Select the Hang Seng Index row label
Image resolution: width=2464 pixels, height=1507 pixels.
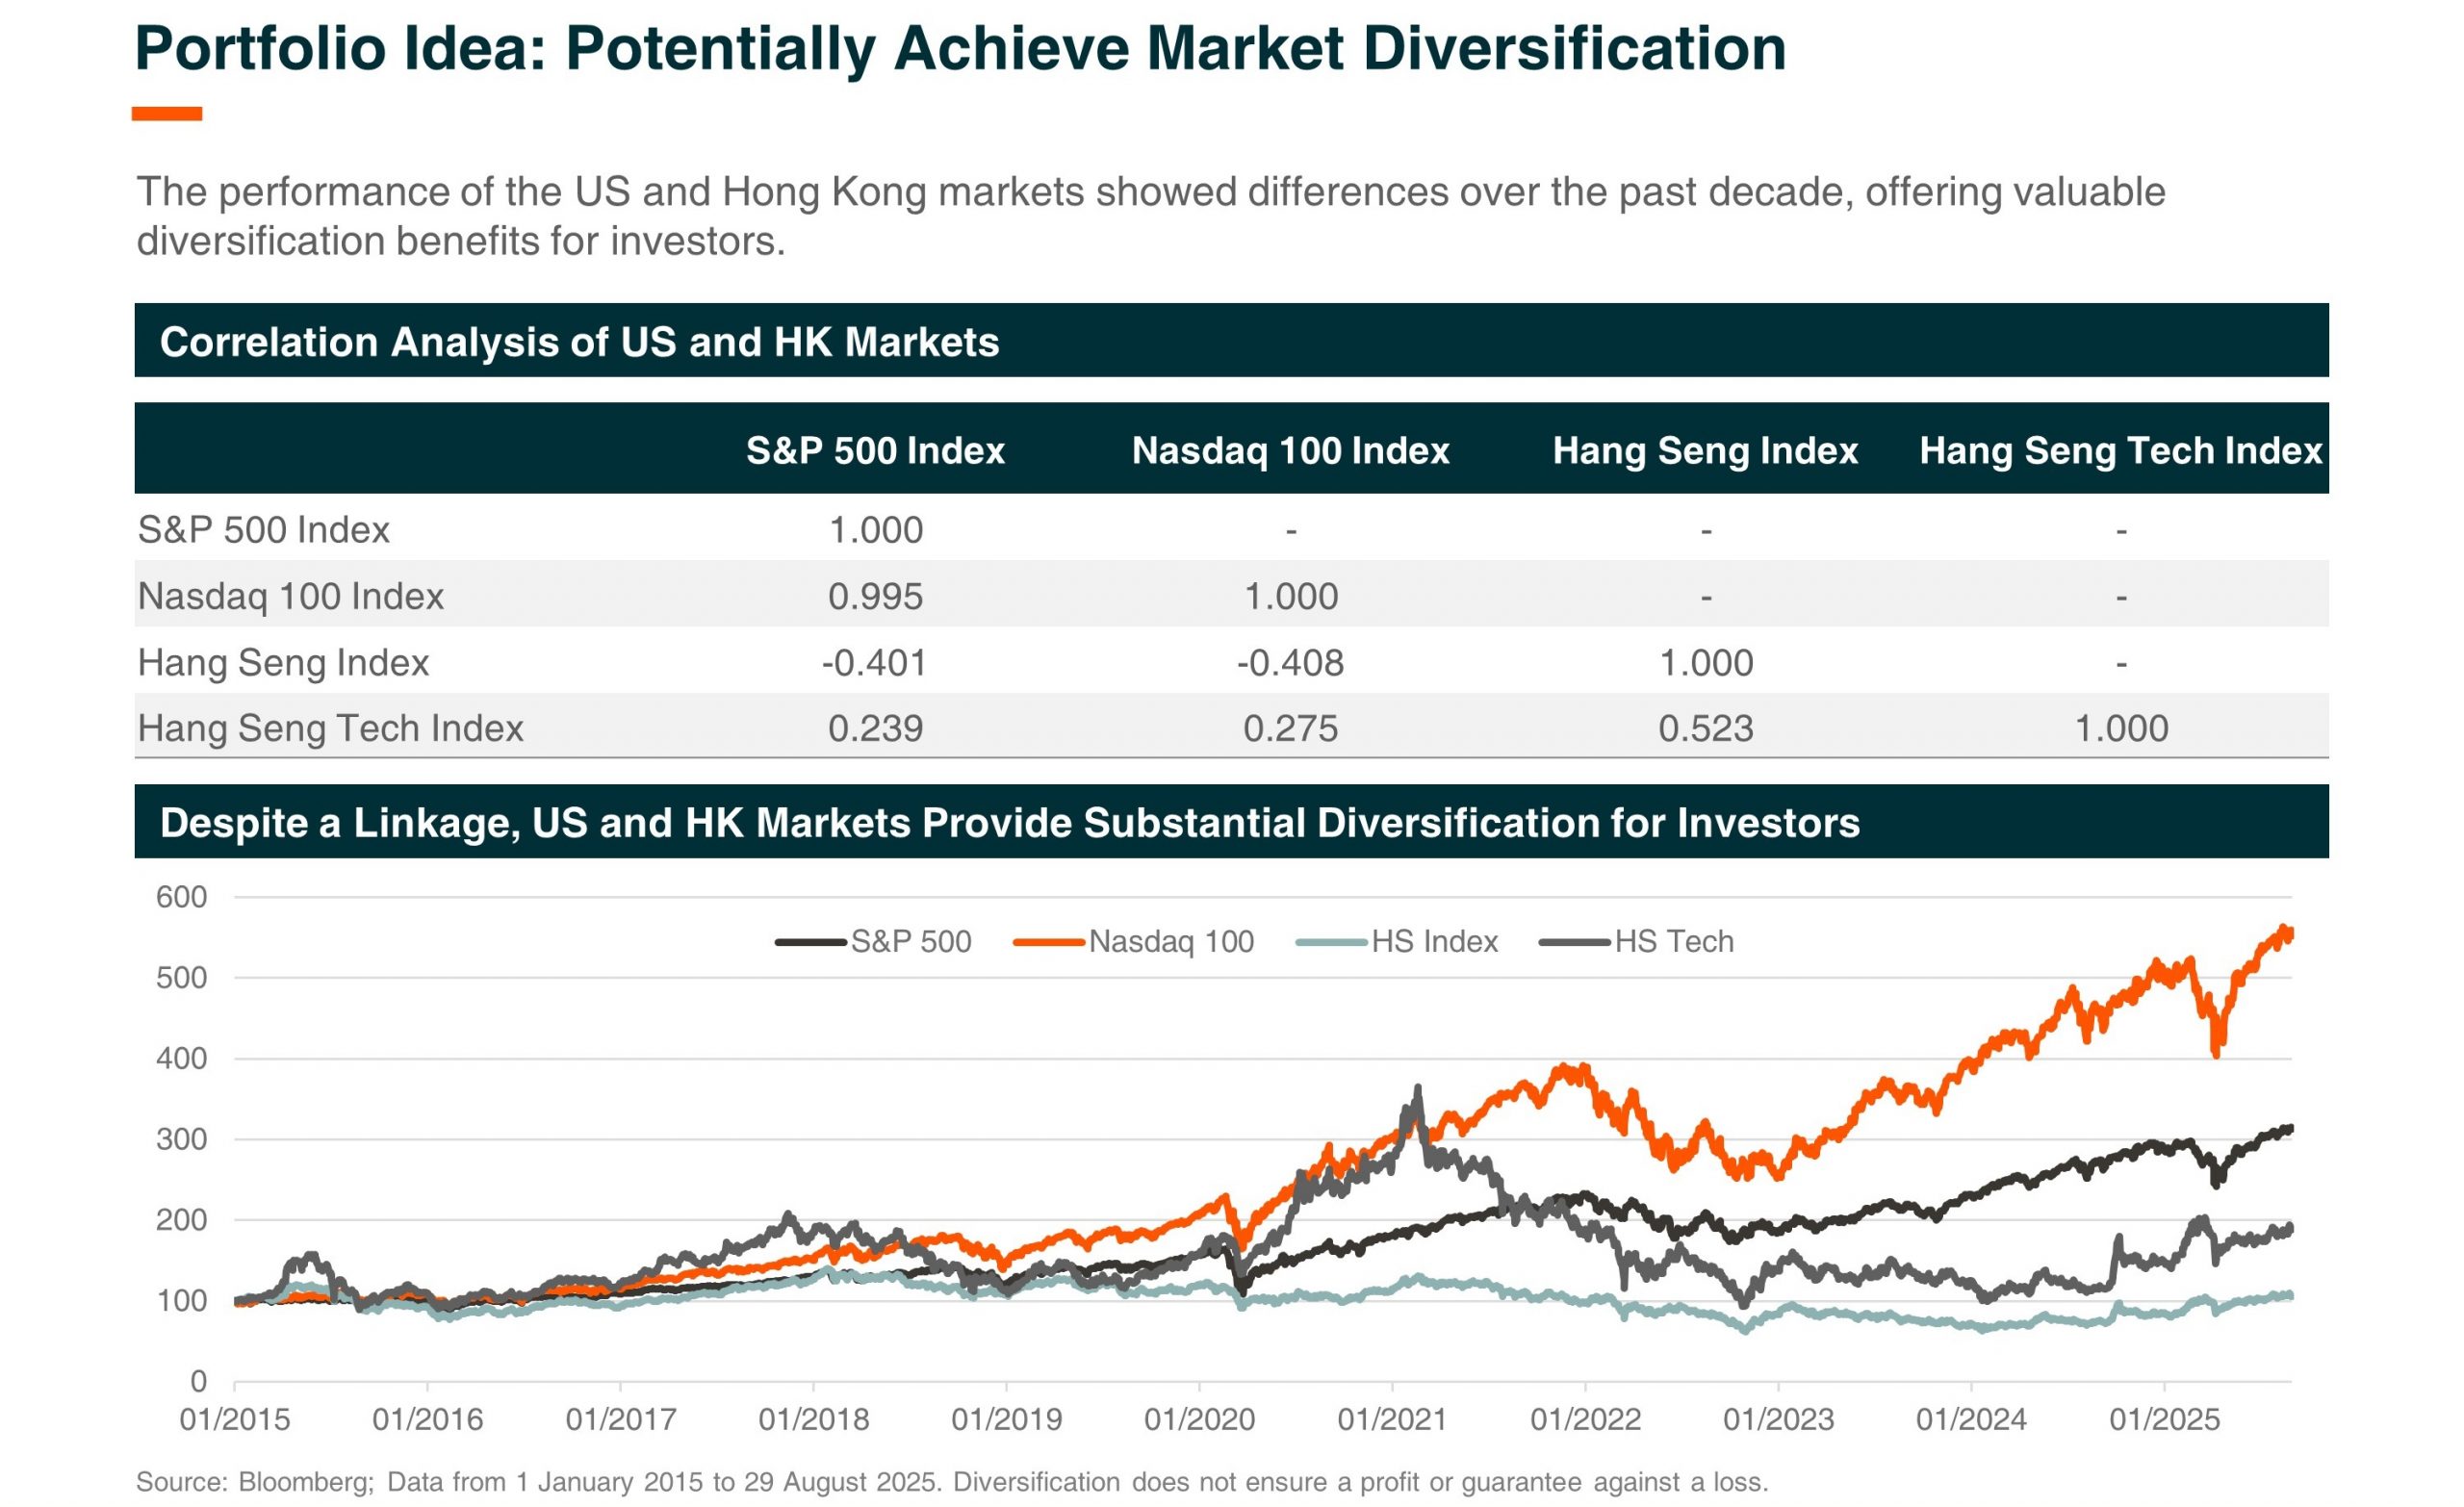283,663
